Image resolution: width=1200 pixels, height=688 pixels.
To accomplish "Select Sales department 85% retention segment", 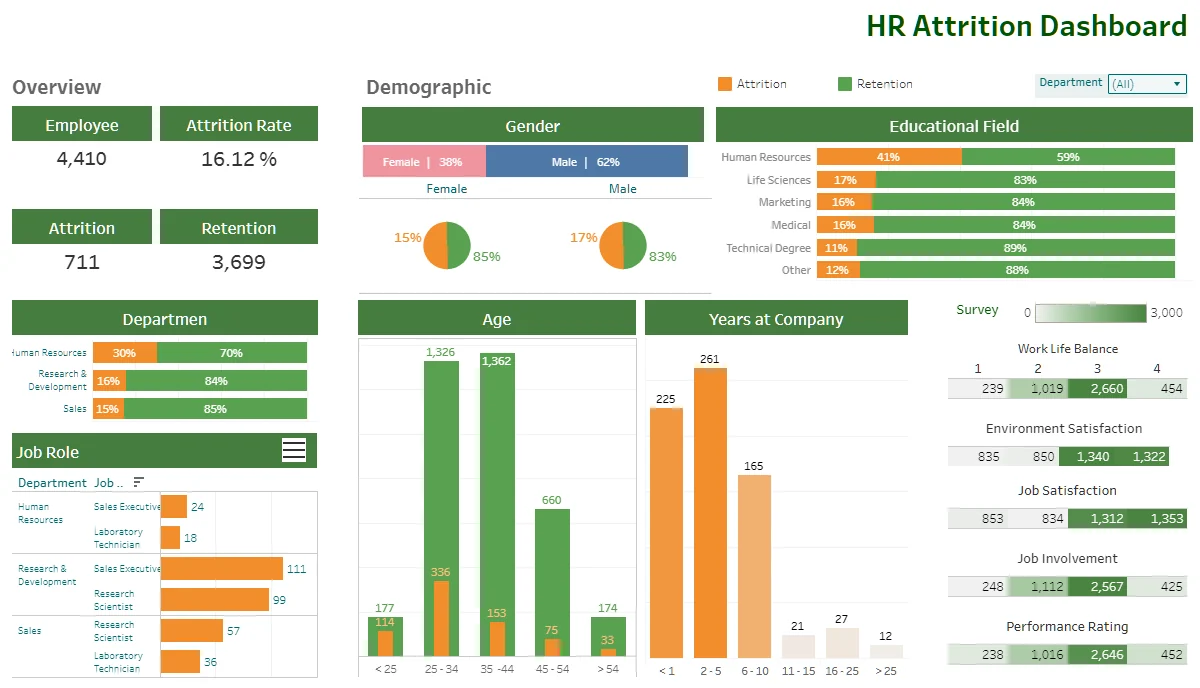I will (x=216, y=408).
